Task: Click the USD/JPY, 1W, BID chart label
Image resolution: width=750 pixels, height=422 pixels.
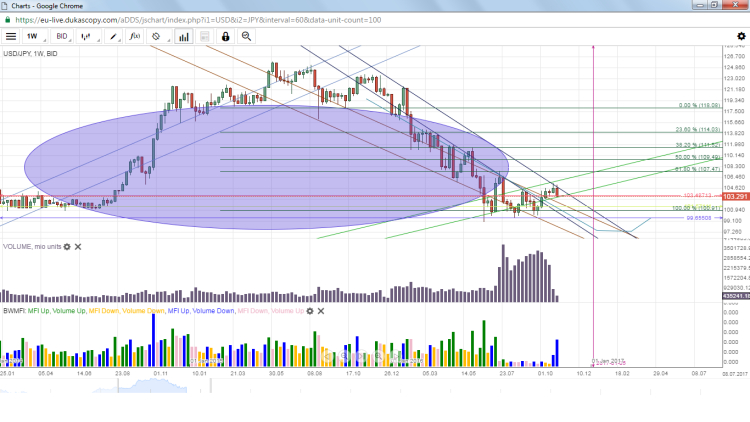Action: (x=30, y=53)
